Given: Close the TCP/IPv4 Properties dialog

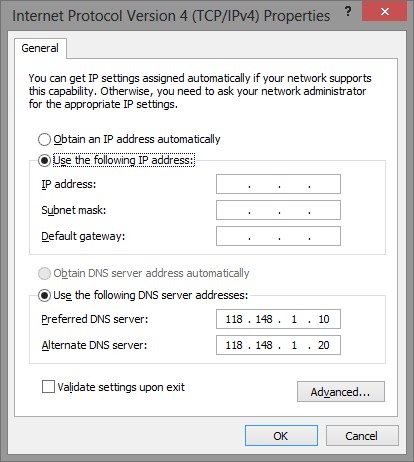Looking at the screenshot, I should (x=385, y=11).
